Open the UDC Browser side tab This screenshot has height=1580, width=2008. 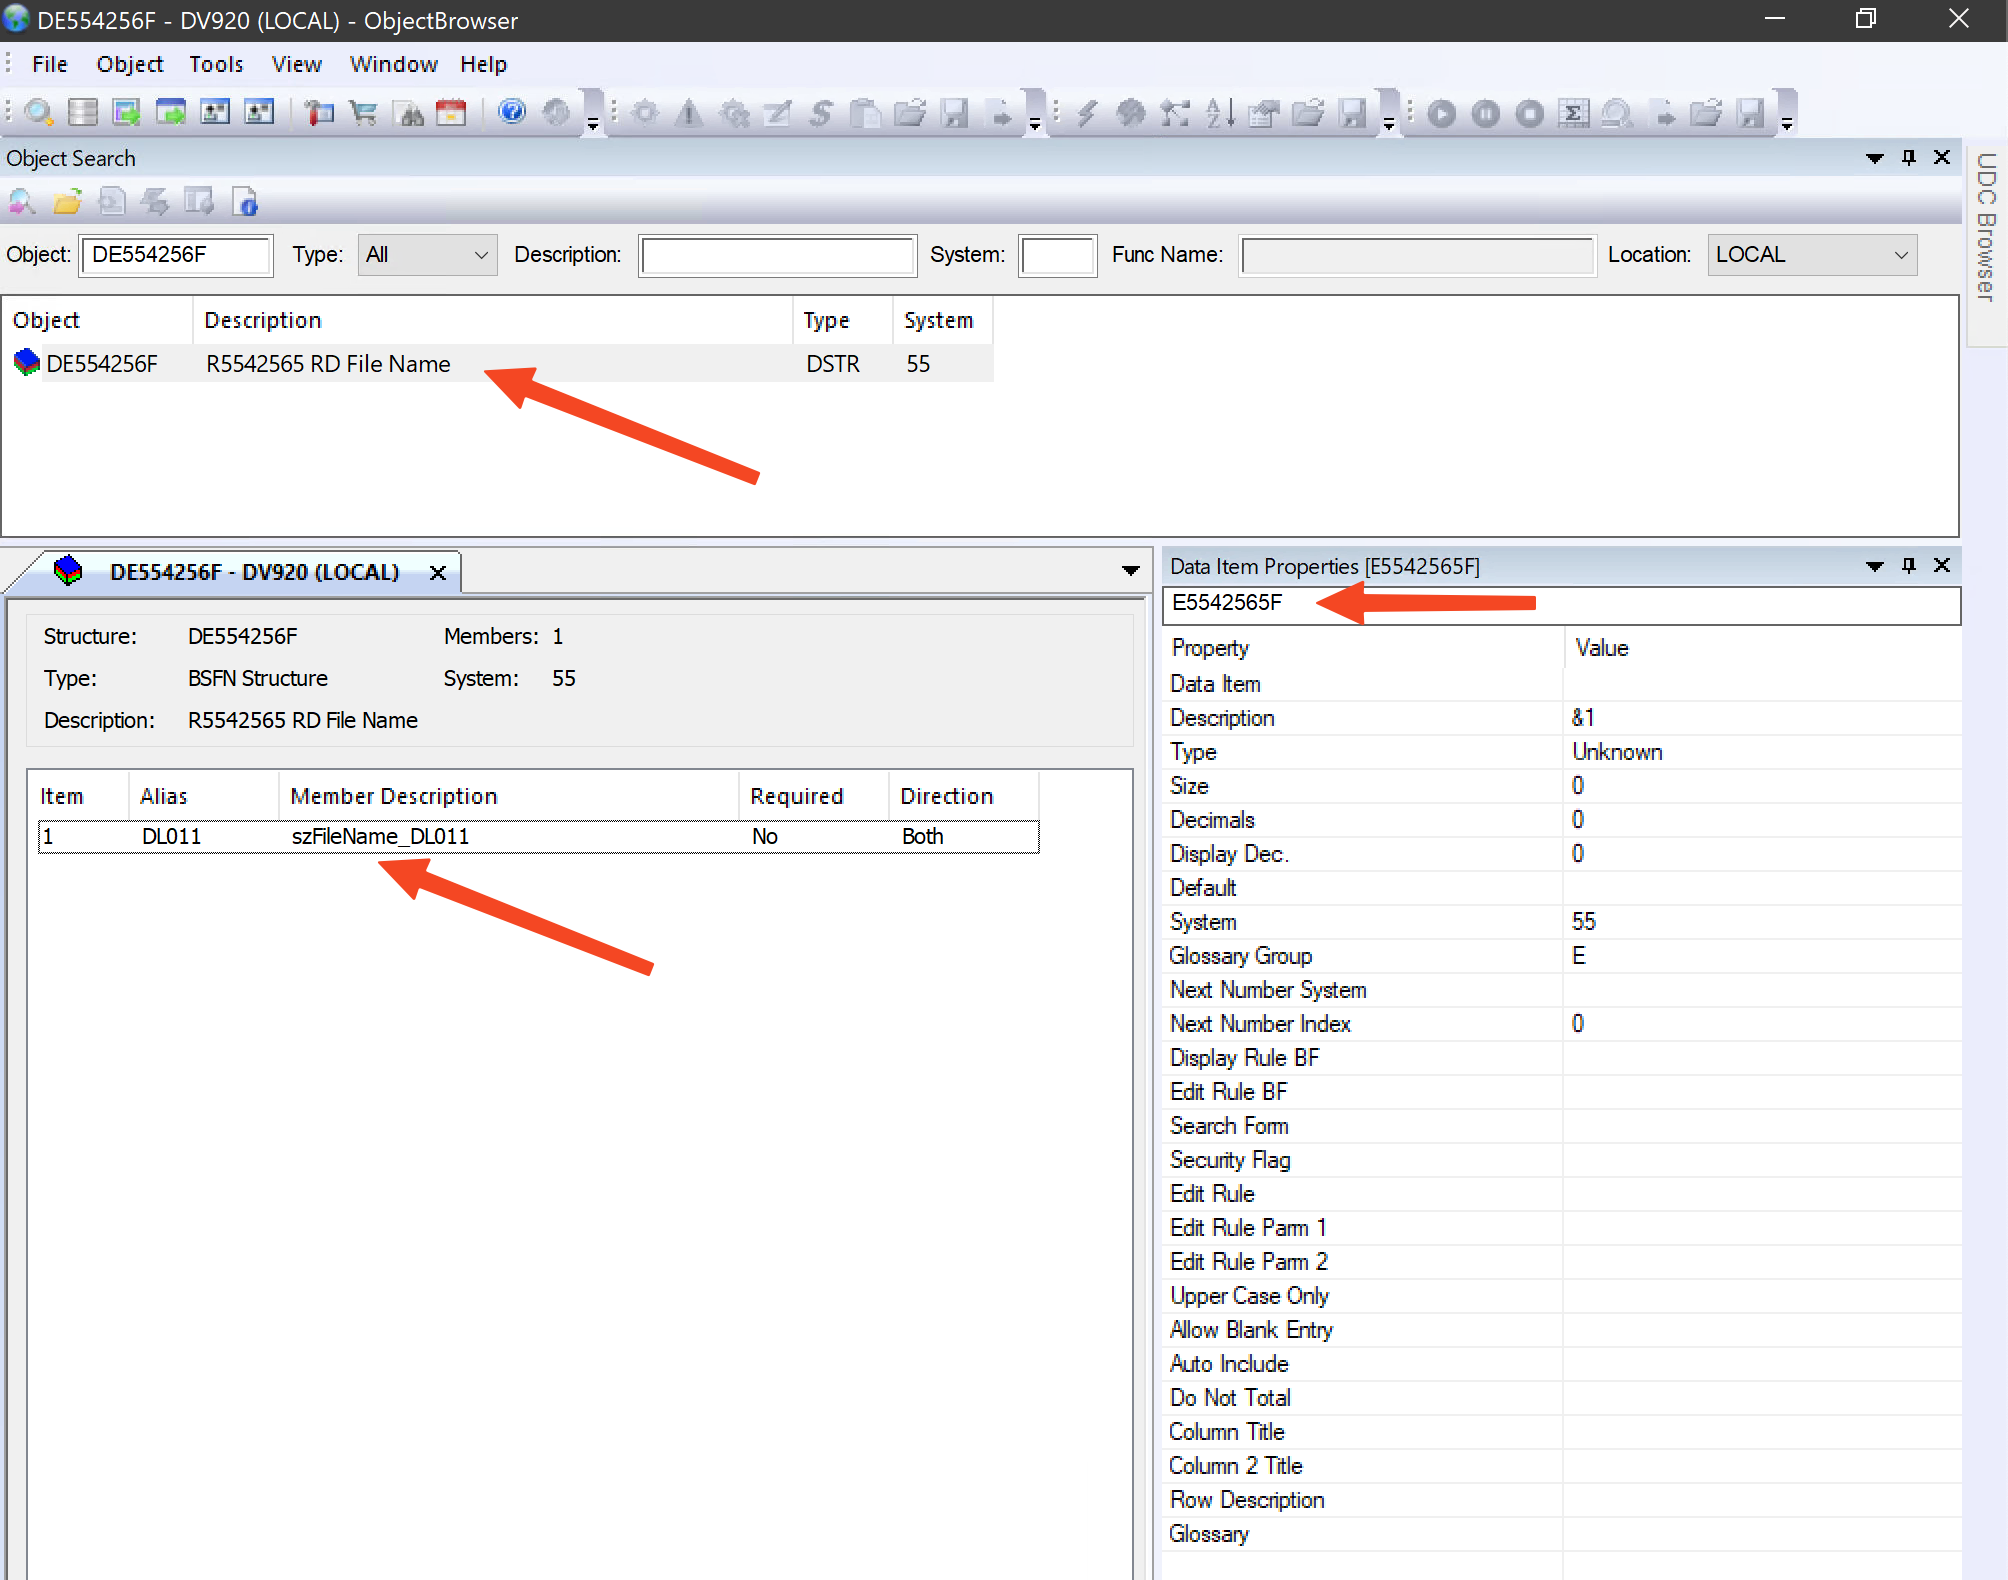1986,227
